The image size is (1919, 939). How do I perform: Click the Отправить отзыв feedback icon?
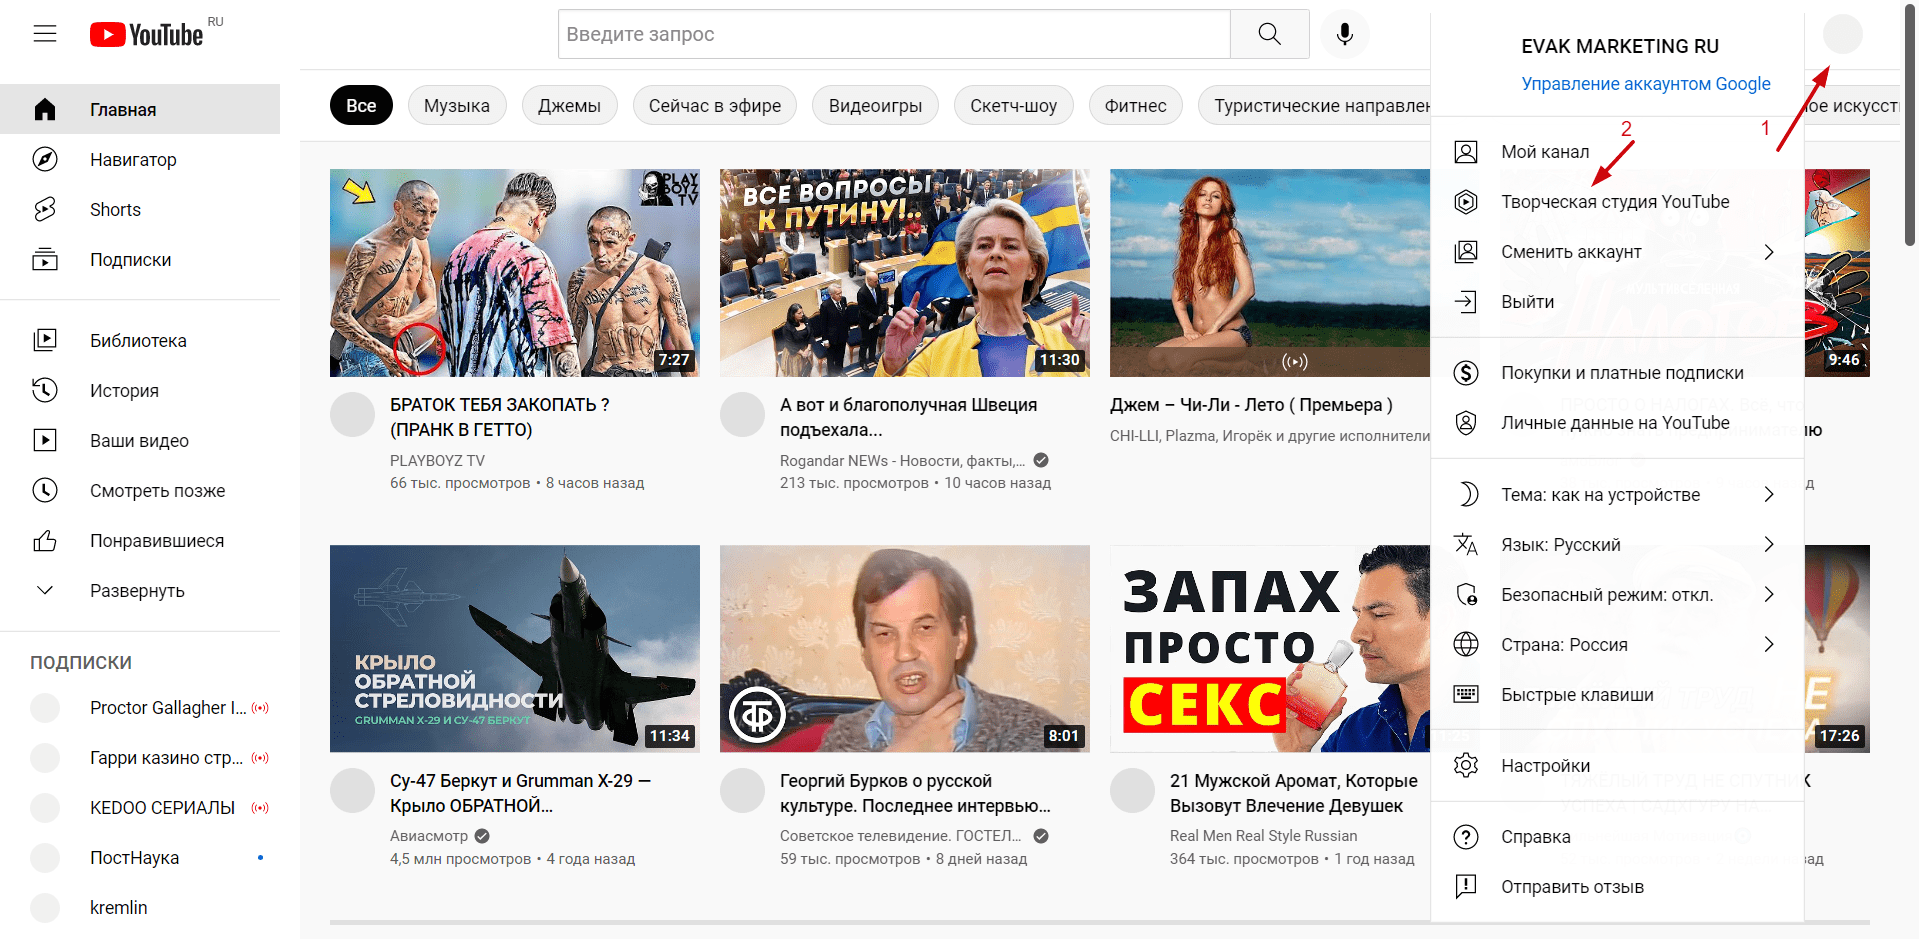pos(1466,887)
